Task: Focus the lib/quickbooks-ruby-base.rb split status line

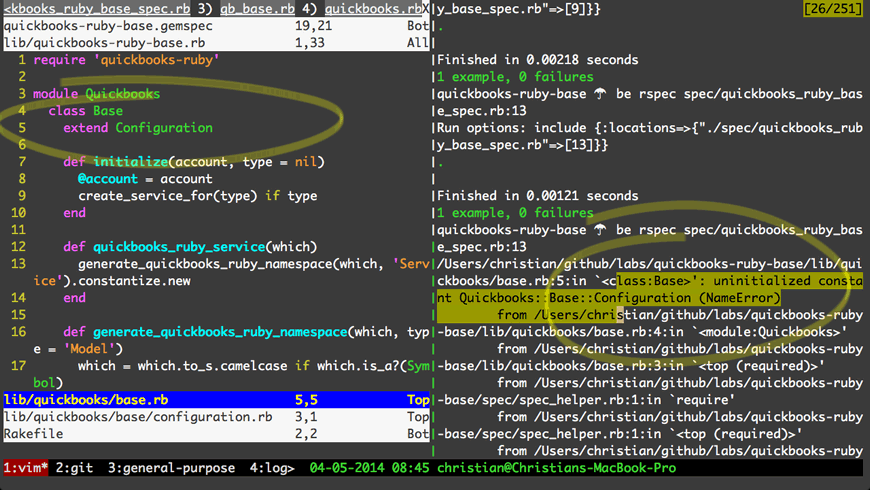Action: (216, 43)
